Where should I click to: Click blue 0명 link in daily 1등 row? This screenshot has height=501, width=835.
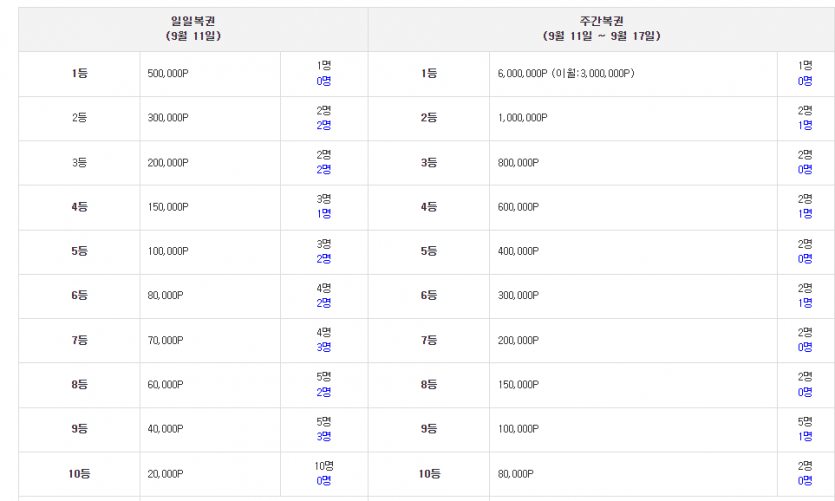pyautogui.click(x=324, y=81)
